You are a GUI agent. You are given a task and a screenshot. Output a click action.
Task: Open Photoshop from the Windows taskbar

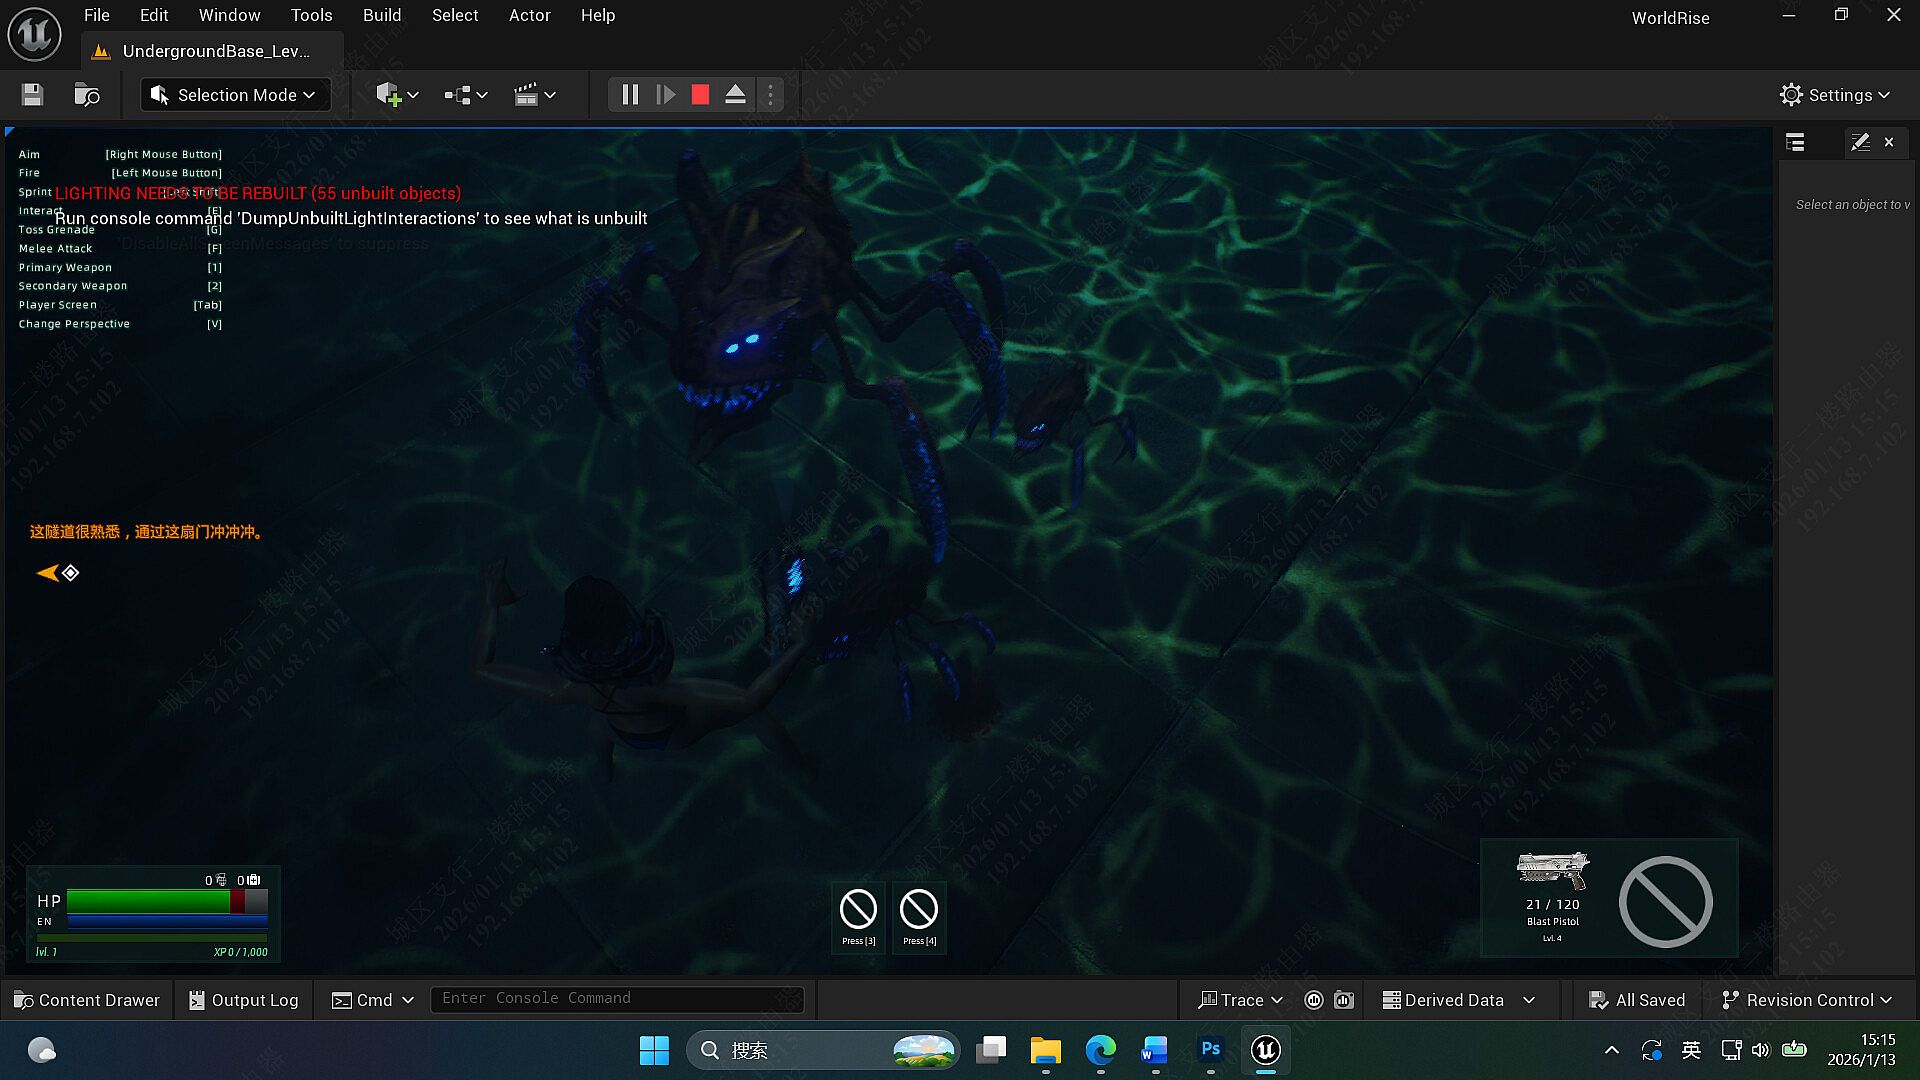coord(1210,1050)
